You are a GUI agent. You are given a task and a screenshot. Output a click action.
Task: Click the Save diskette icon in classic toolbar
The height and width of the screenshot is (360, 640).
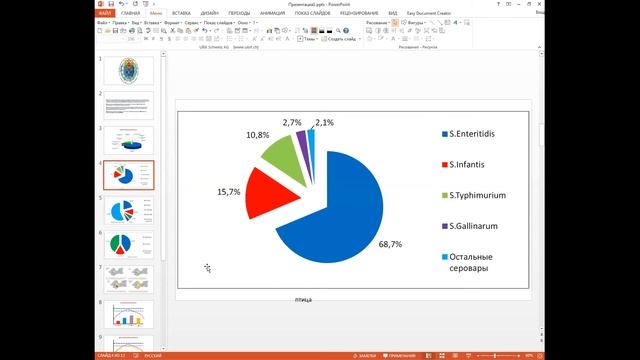[x=116, y=31]
